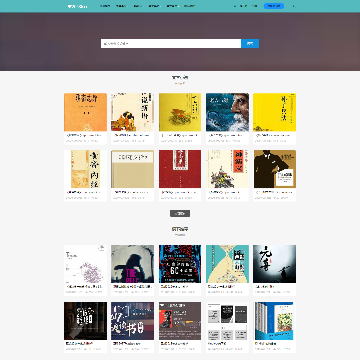Open the white cover with the purple flower sketch
This screenshot has width=360, height=360.
tap(85, 264)
